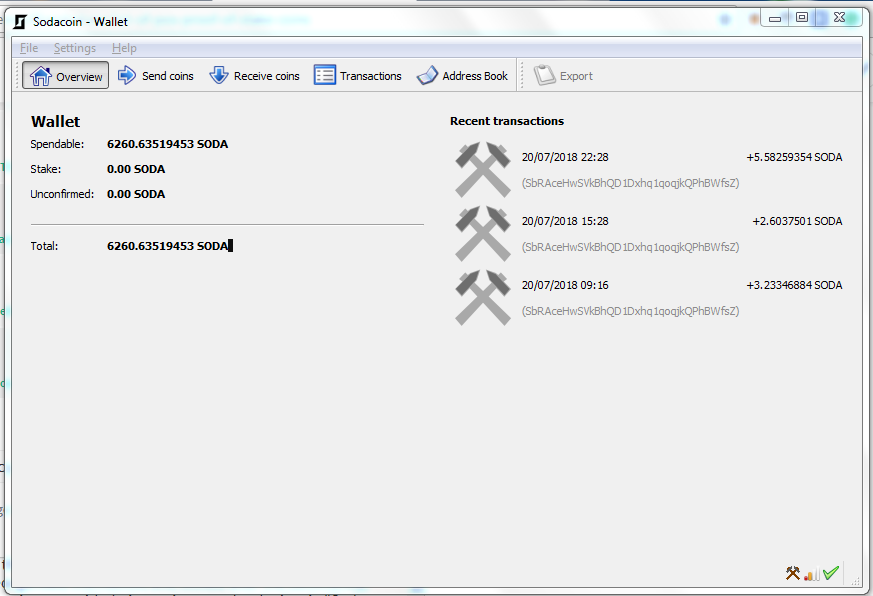The image size is (873, 596).
Task: Open the Receive coins page
Action: (254, 75)
